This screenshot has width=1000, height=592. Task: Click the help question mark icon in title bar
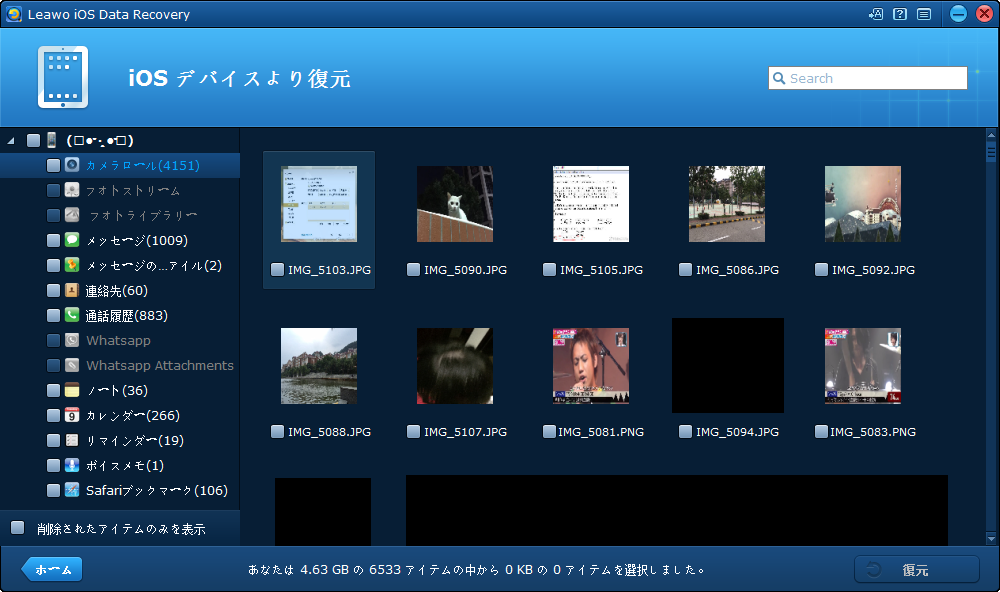point(900,14)
